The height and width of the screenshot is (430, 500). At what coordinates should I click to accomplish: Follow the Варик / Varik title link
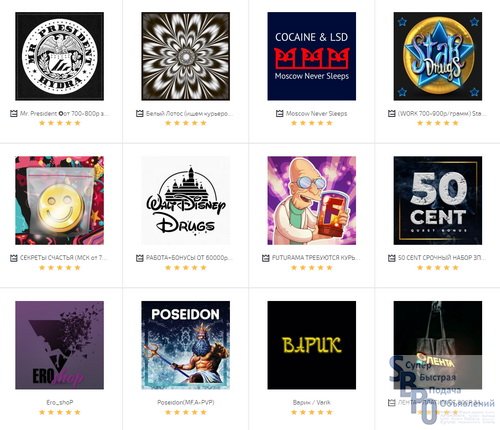point(312,402)
